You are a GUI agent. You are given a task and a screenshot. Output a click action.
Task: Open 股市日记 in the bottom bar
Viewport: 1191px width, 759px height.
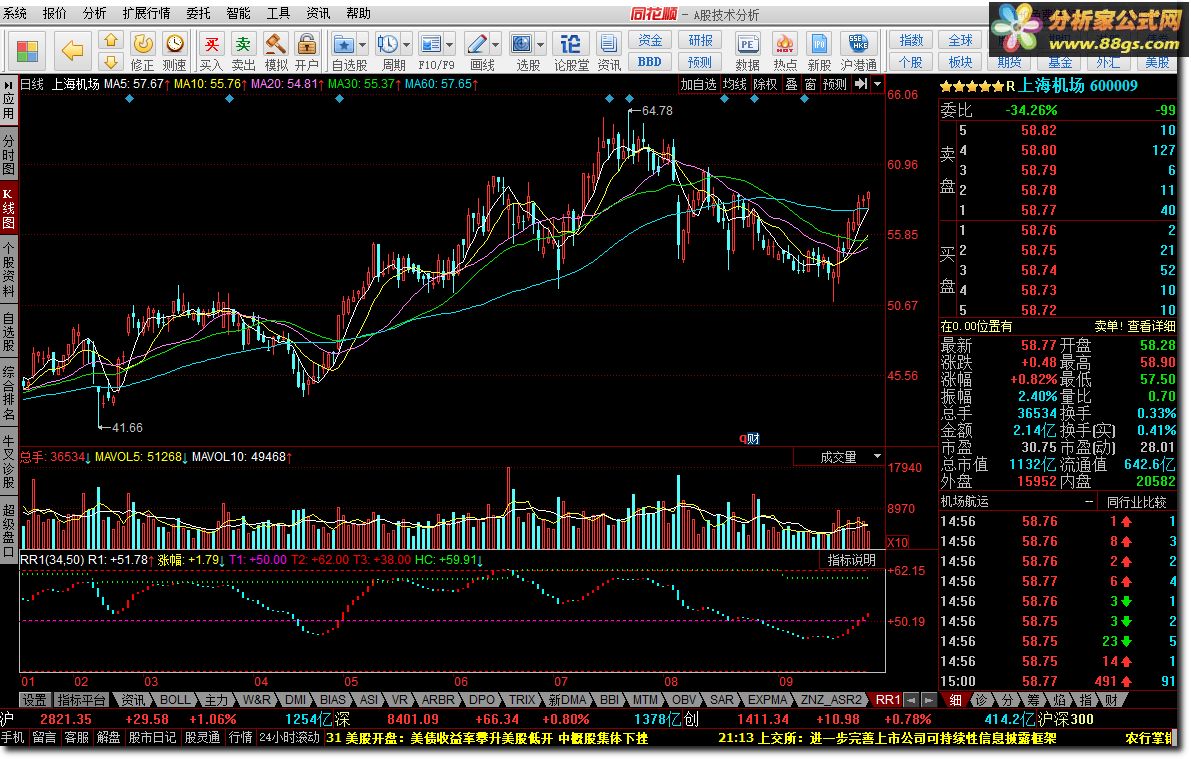pyautogui.click(x=152, y=738)
